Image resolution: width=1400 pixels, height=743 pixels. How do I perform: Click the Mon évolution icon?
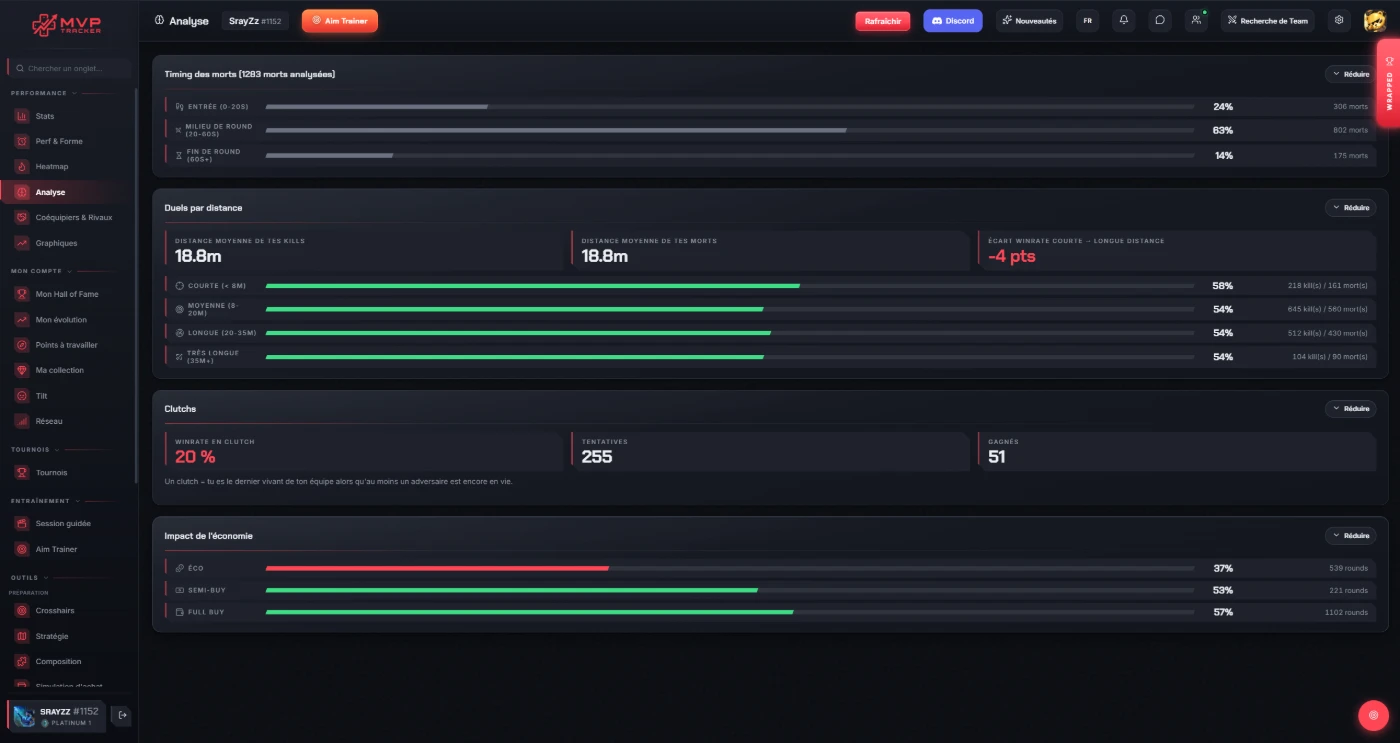(22, 320)
